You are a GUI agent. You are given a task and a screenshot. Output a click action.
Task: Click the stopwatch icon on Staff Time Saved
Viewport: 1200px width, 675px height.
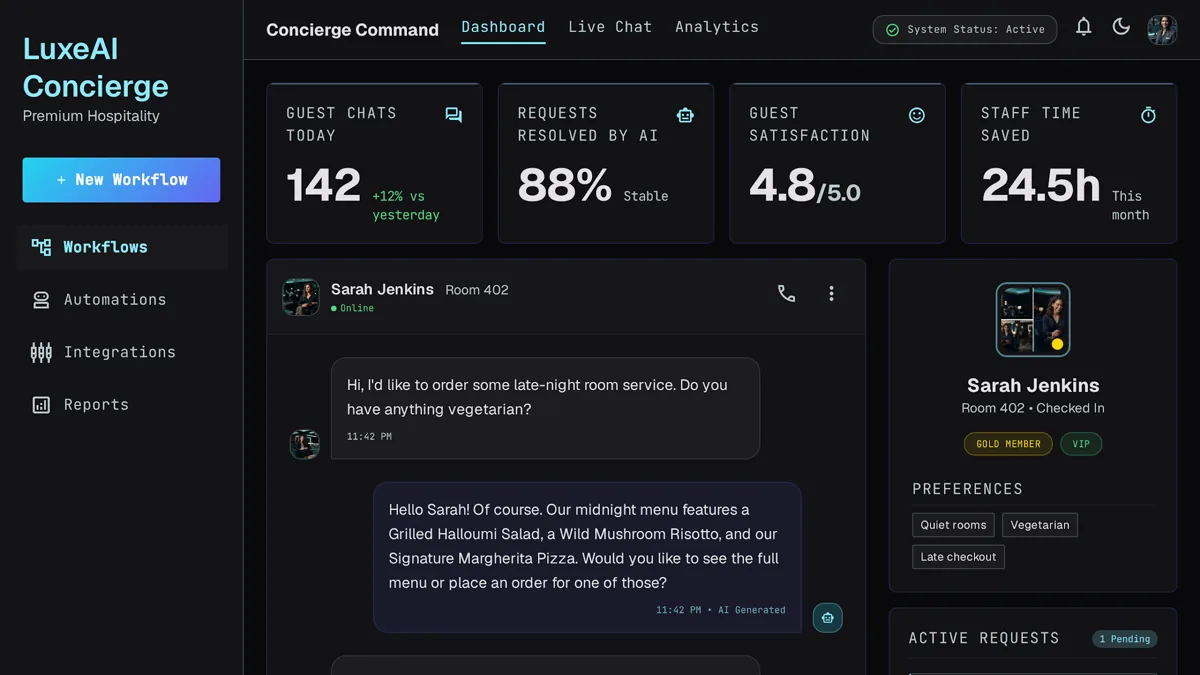point(1148,116)
